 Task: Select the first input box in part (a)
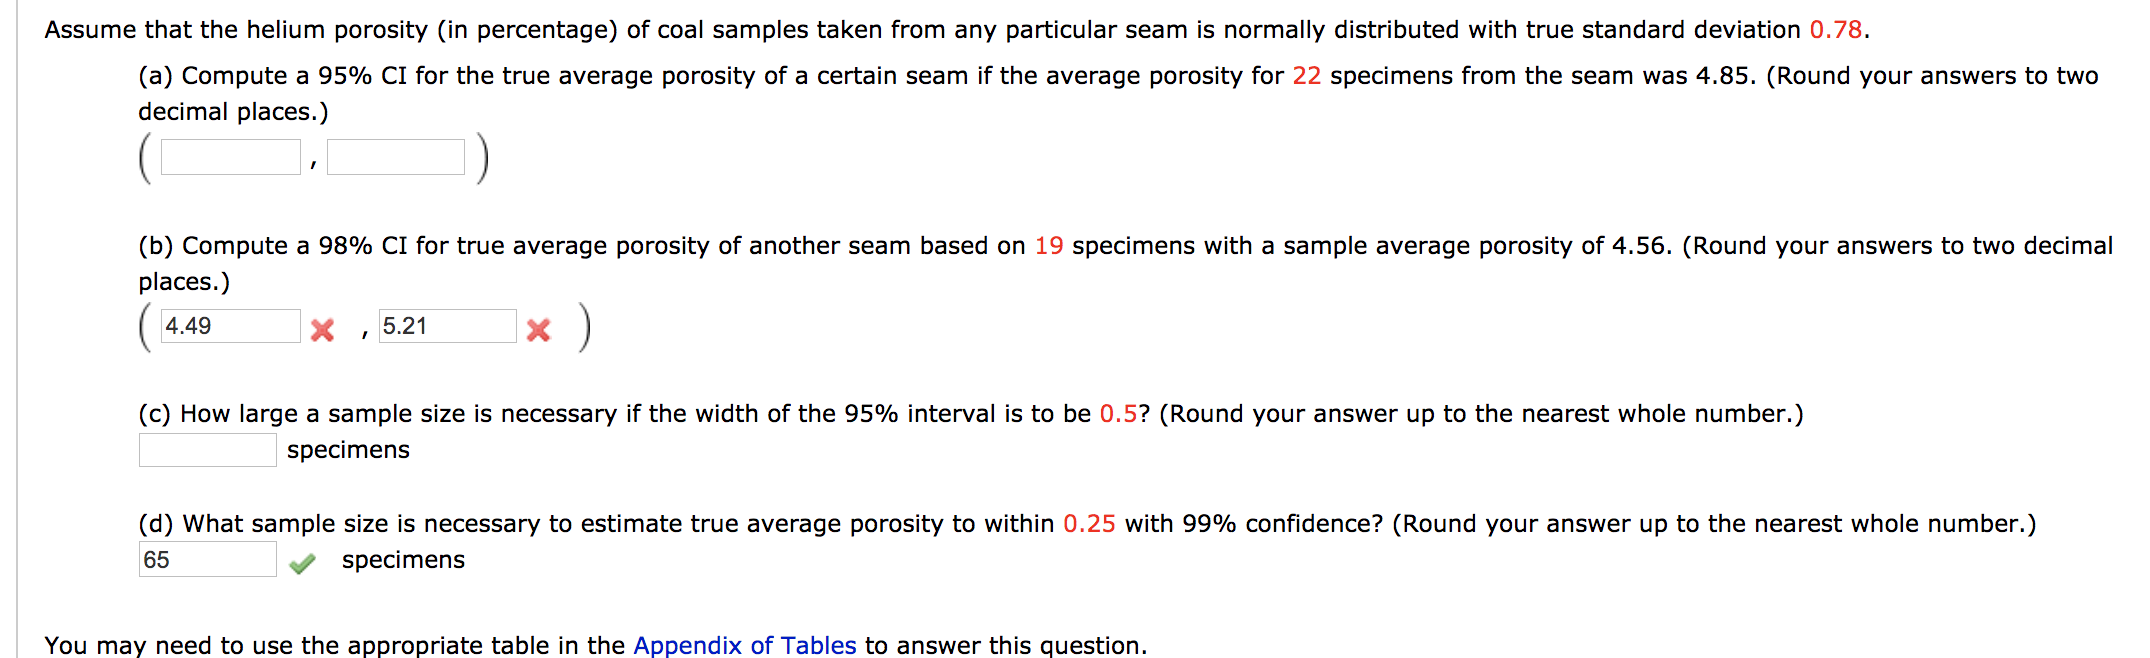coord(228,155)
